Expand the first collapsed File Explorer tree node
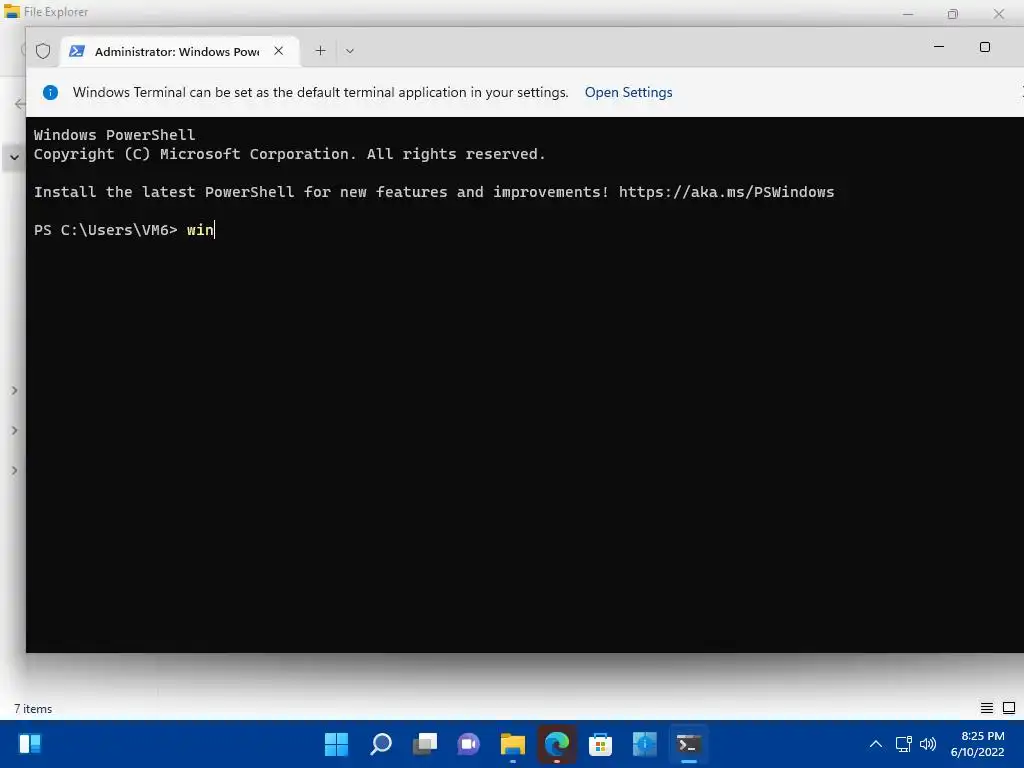The width and height of the screenshot is (1024, 768). tap(14, 391)
